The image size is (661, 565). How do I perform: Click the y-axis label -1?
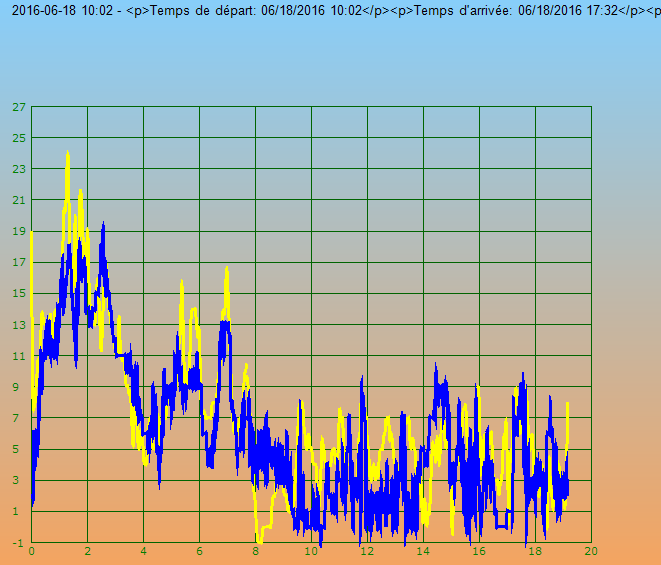pyautogui.click(x=20, y=542)
